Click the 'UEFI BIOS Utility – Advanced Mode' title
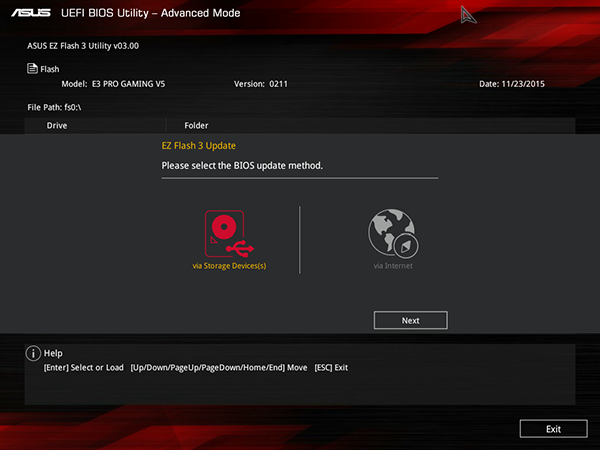This screenshot has height=450, width=600. point(151,13)
